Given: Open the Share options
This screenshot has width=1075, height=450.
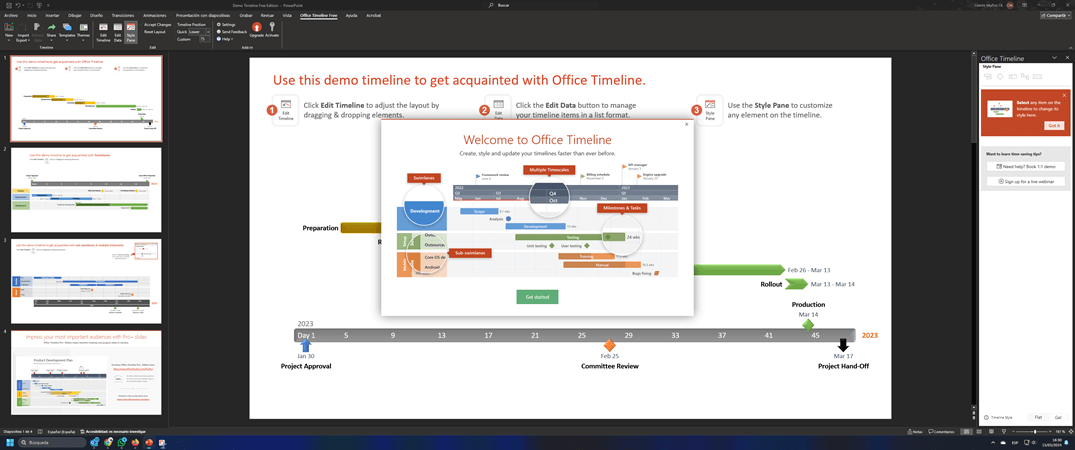Looking at the screenshot, I should point(51,30).
